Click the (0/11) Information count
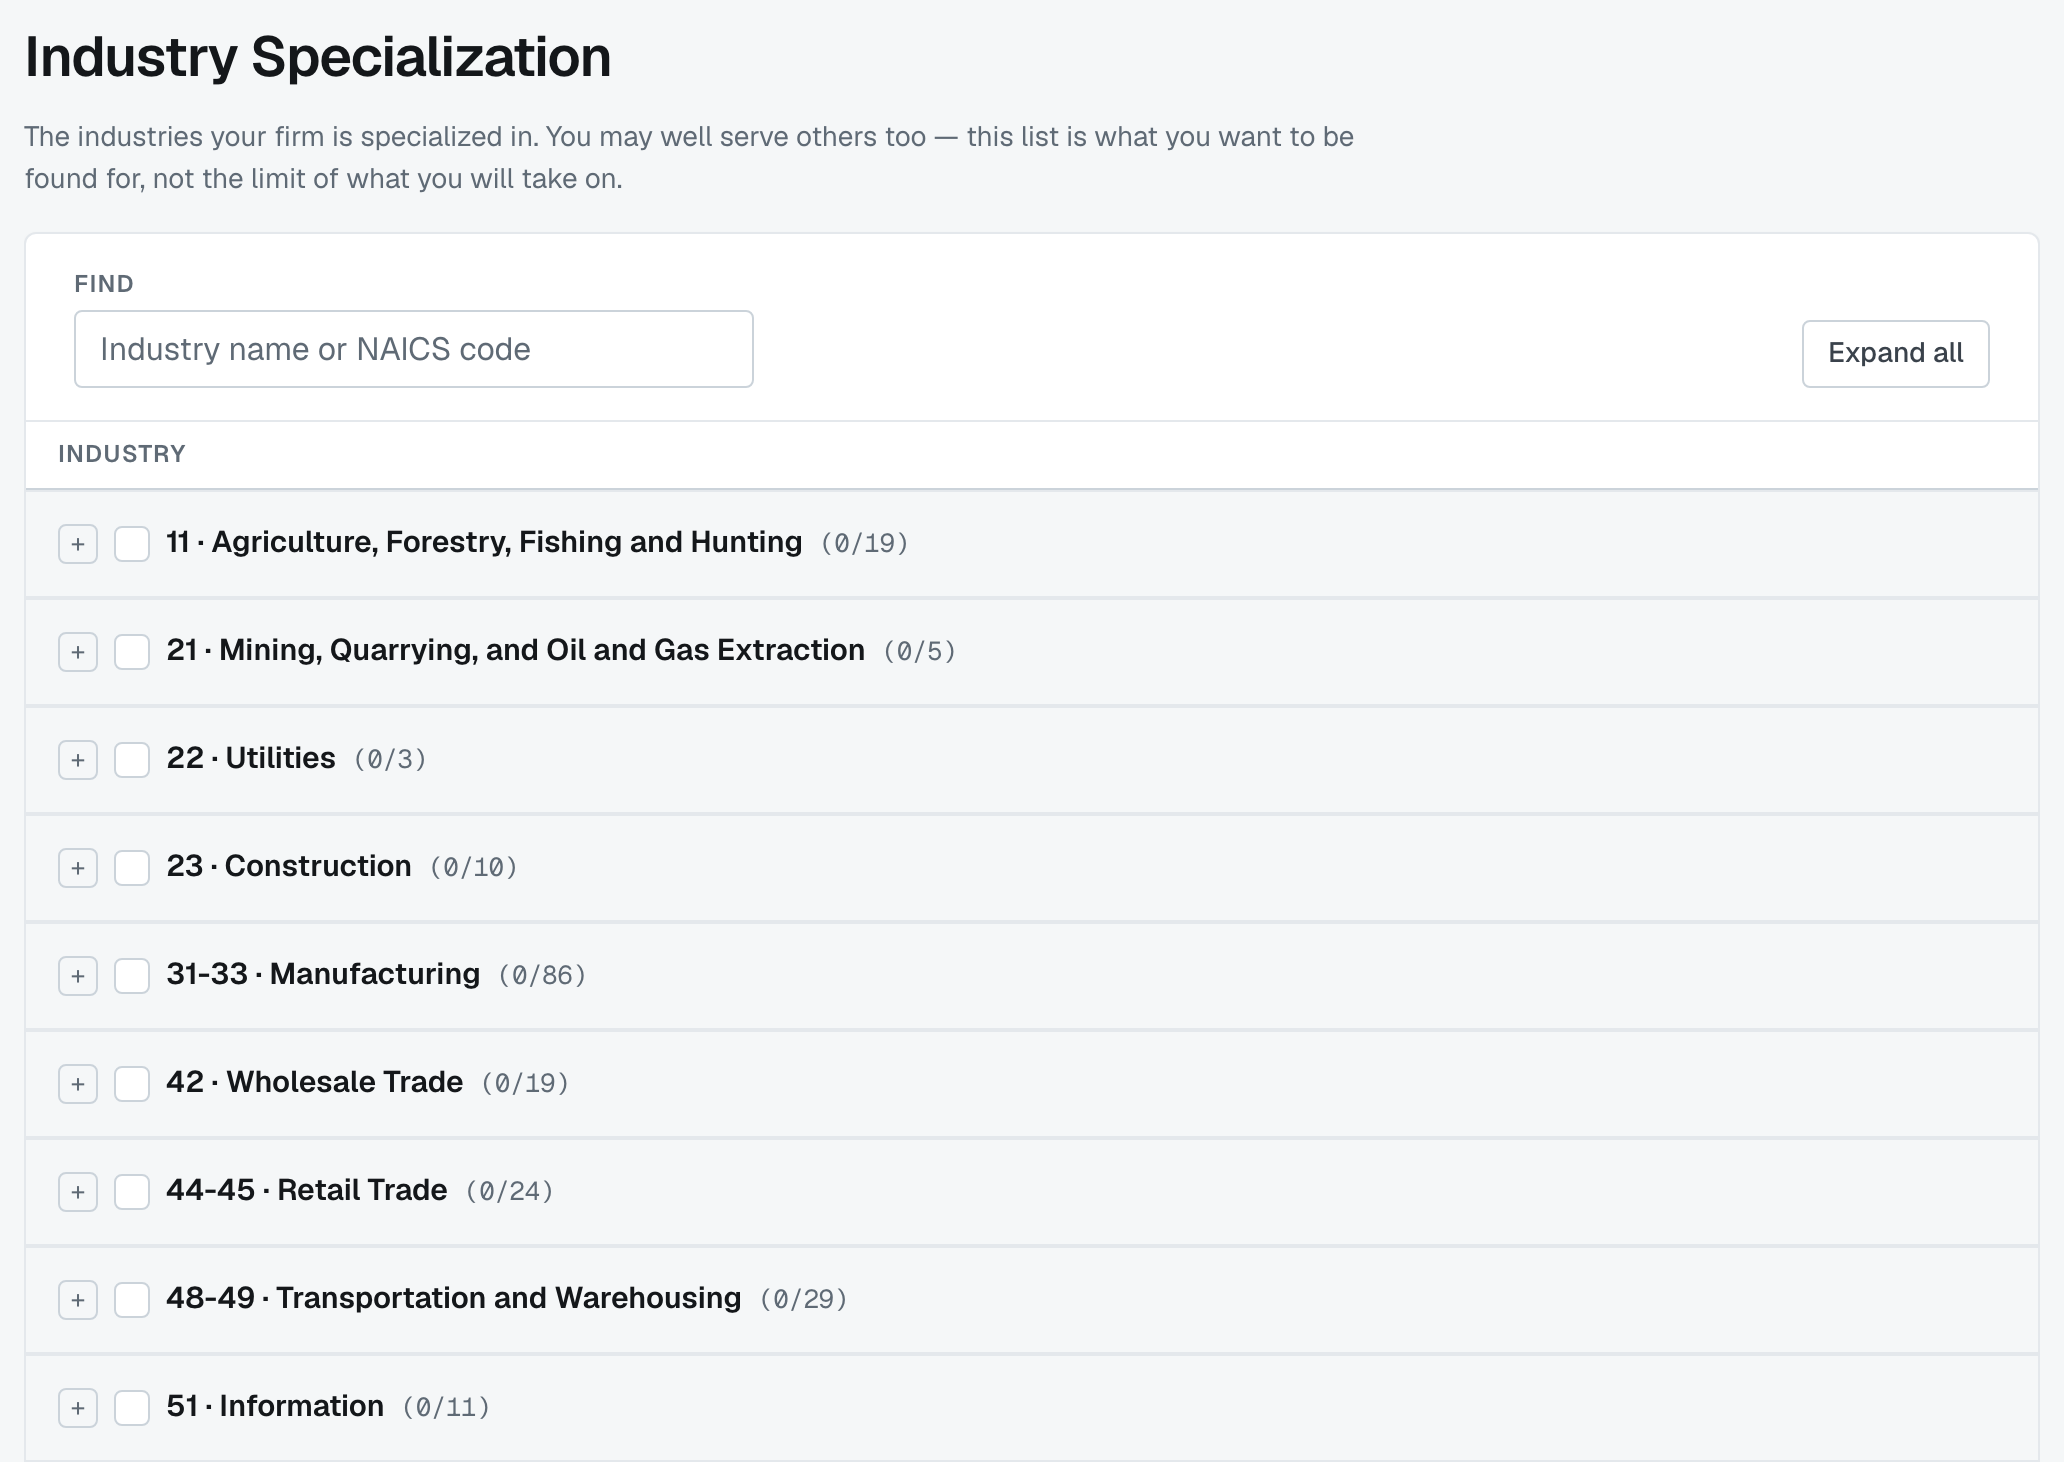Image resolution: width=2064 pixels, height=1462 pixels. pos(446,1407)
